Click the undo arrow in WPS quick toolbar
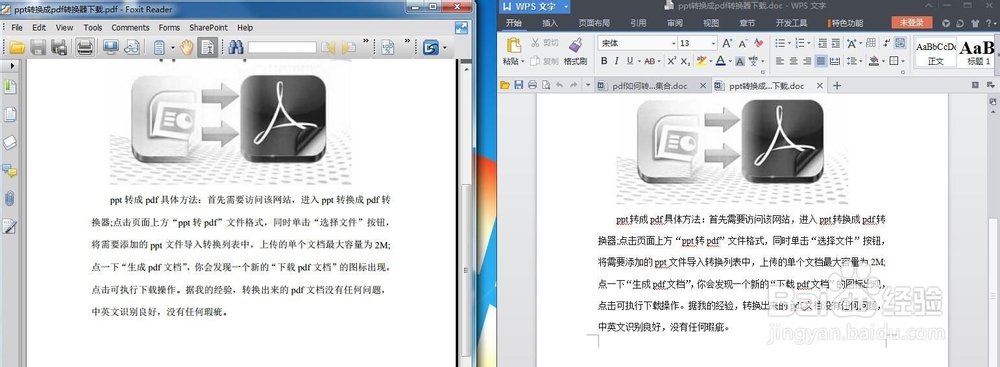 559,85
